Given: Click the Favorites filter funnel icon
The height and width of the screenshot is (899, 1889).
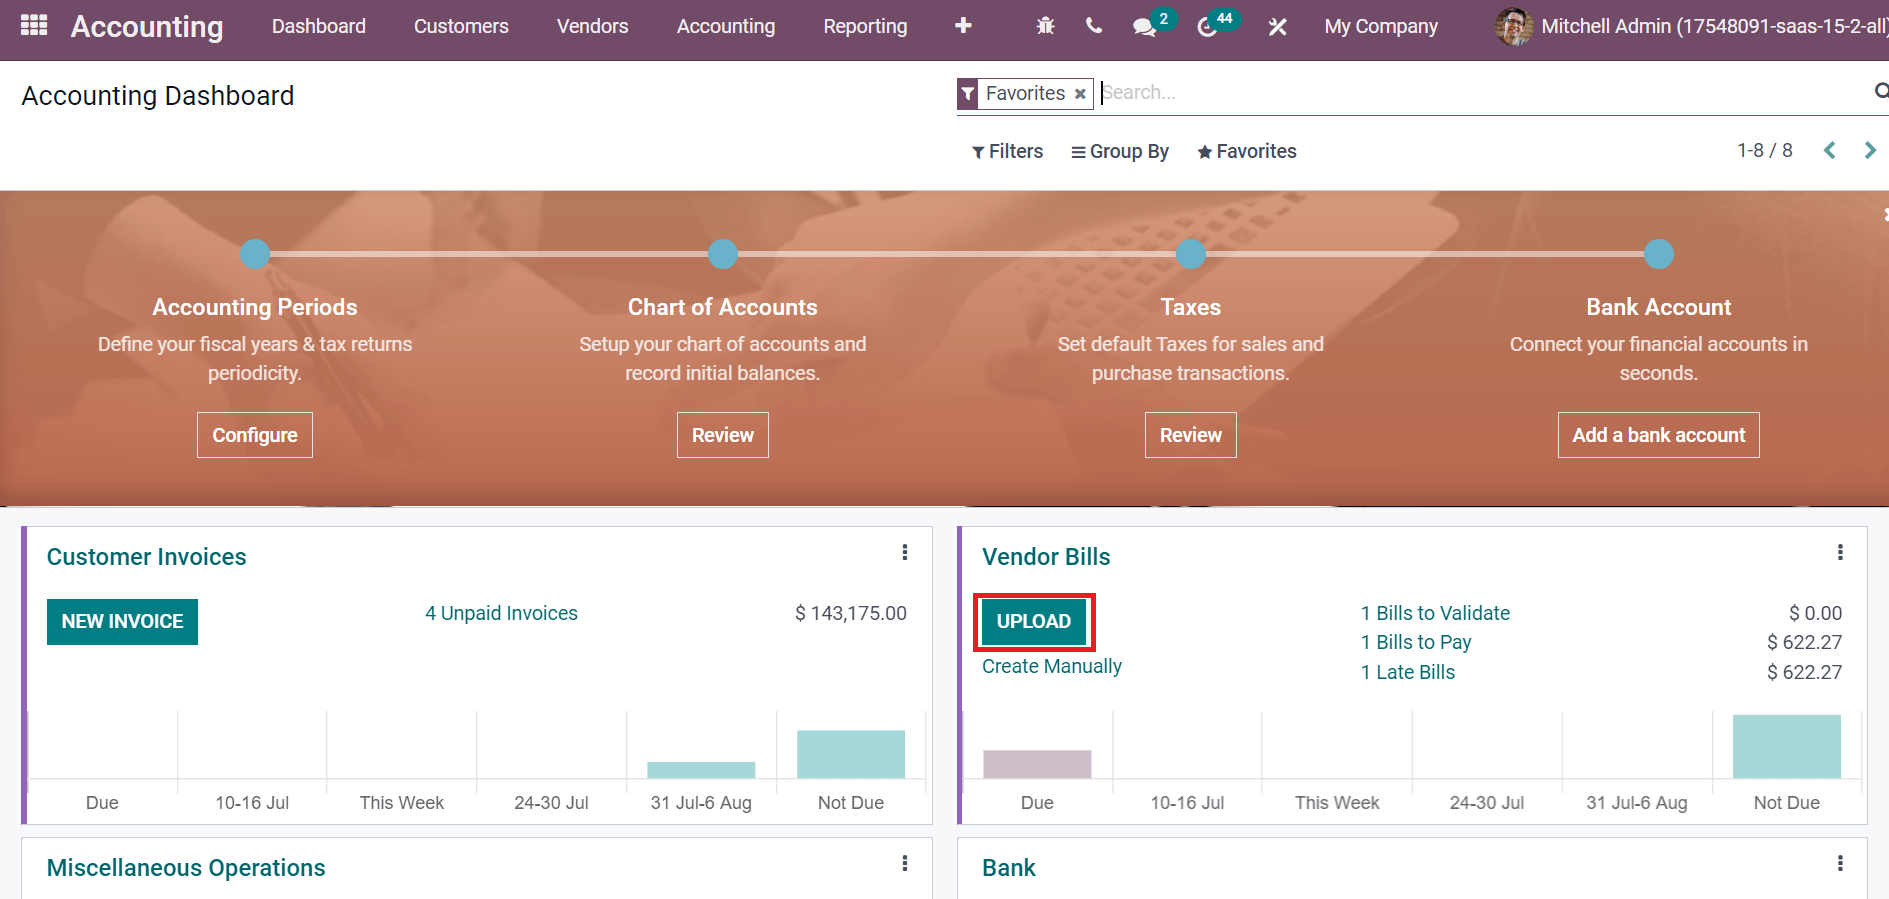Looking at the screenshot, I should (968, 94).
